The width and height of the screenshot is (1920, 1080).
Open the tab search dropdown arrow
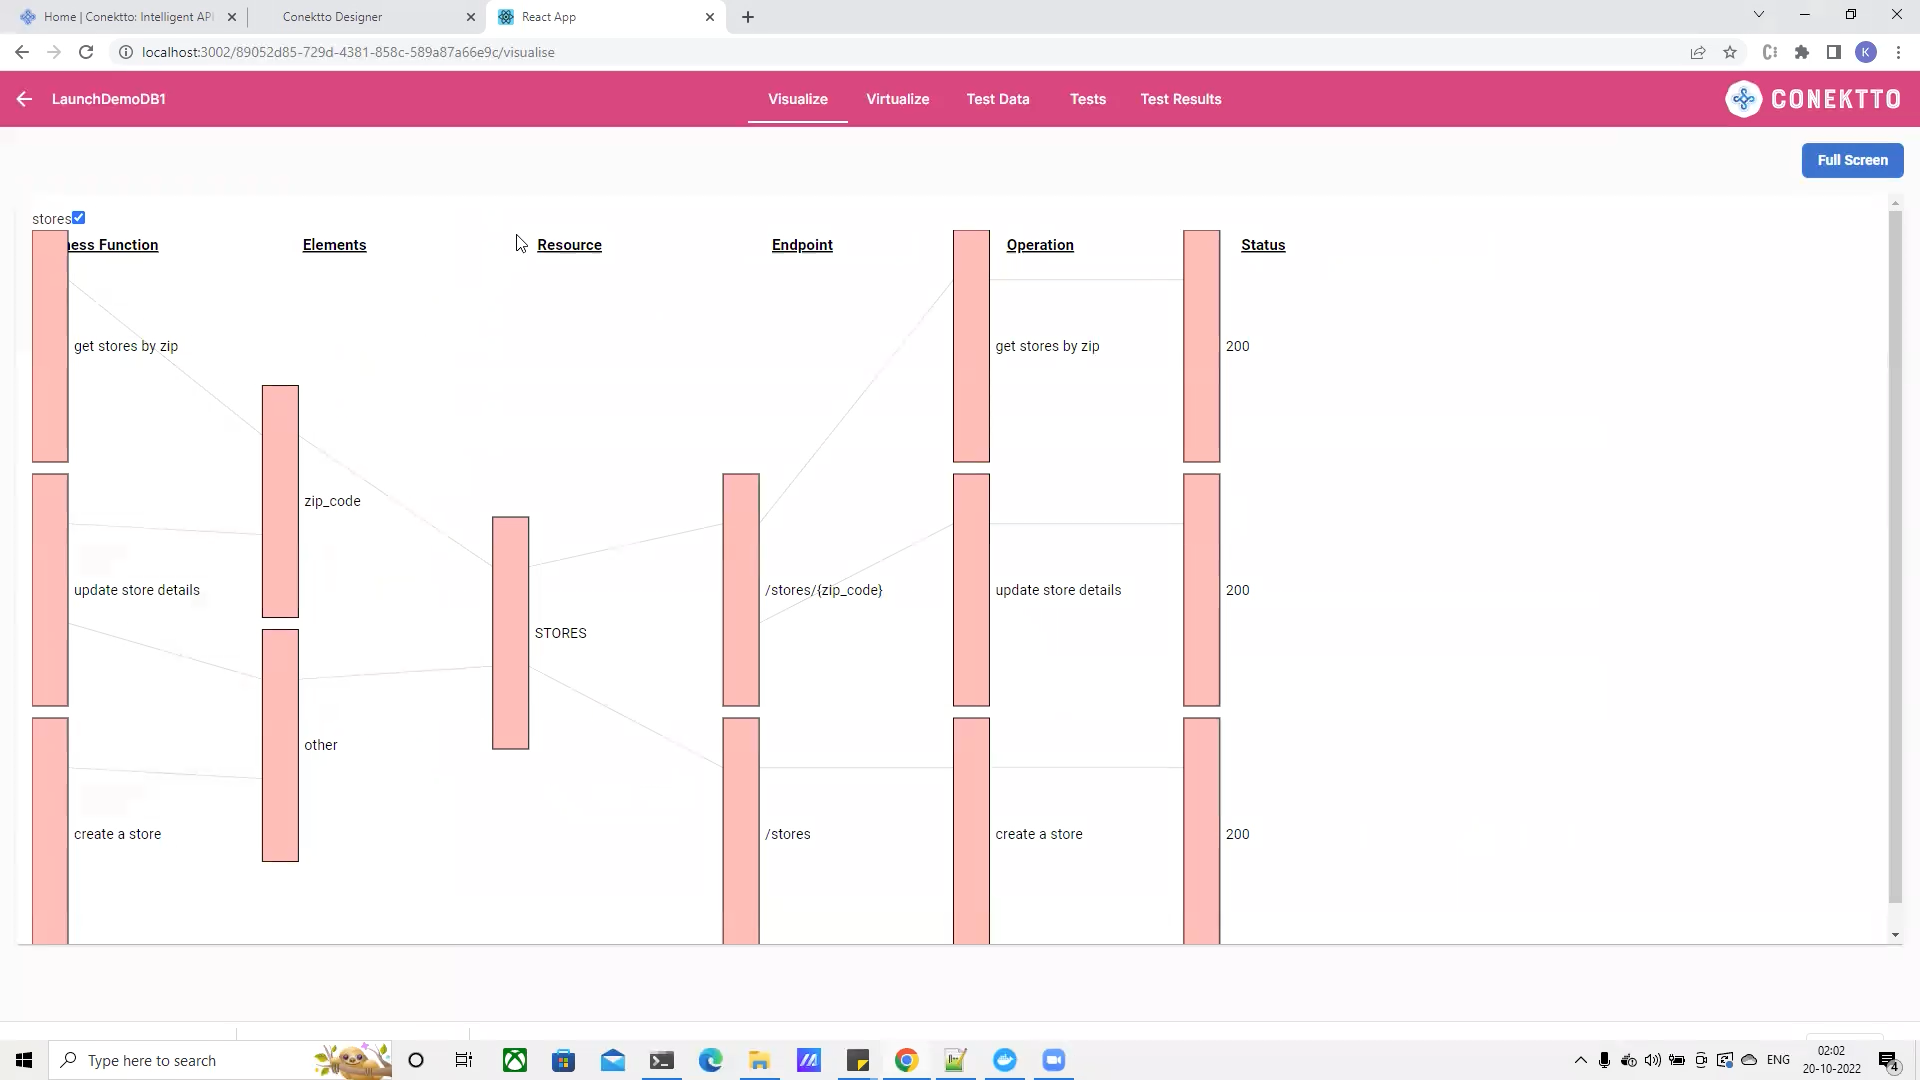(1758, 15)
